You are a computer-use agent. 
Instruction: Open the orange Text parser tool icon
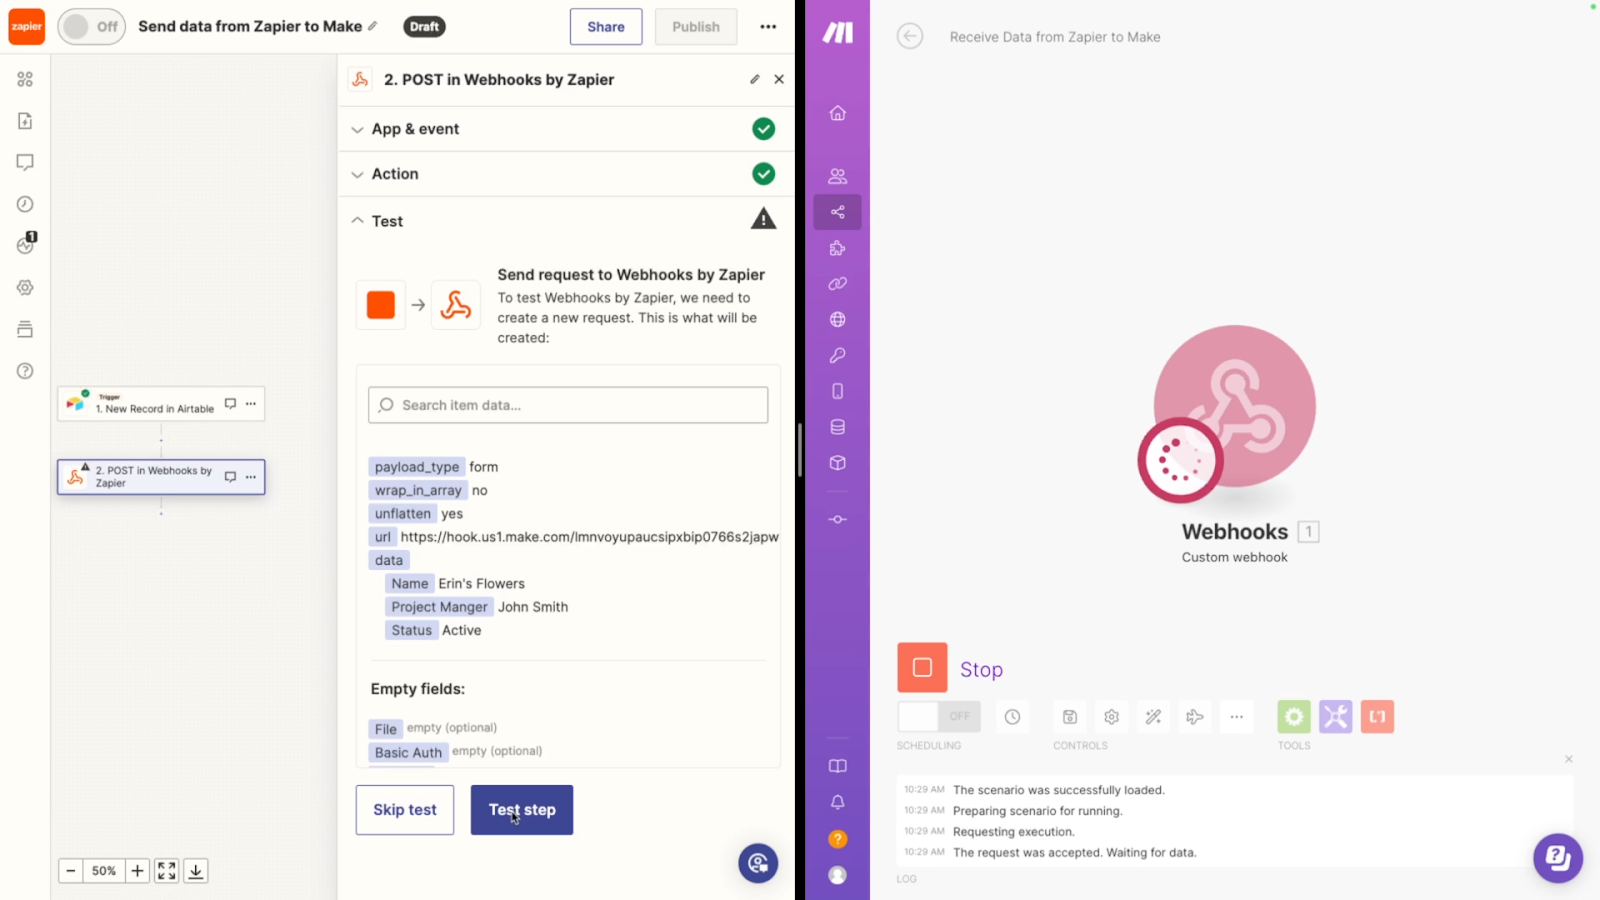1377,717
